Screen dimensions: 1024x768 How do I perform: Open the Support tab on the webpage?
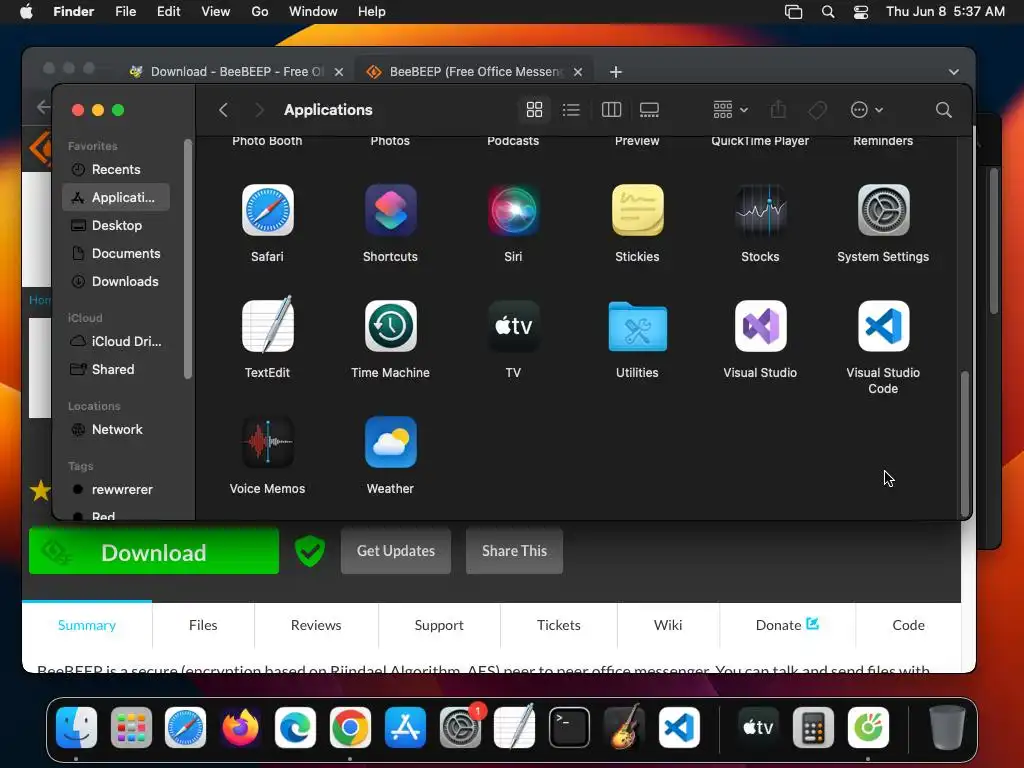coord(439,625)
